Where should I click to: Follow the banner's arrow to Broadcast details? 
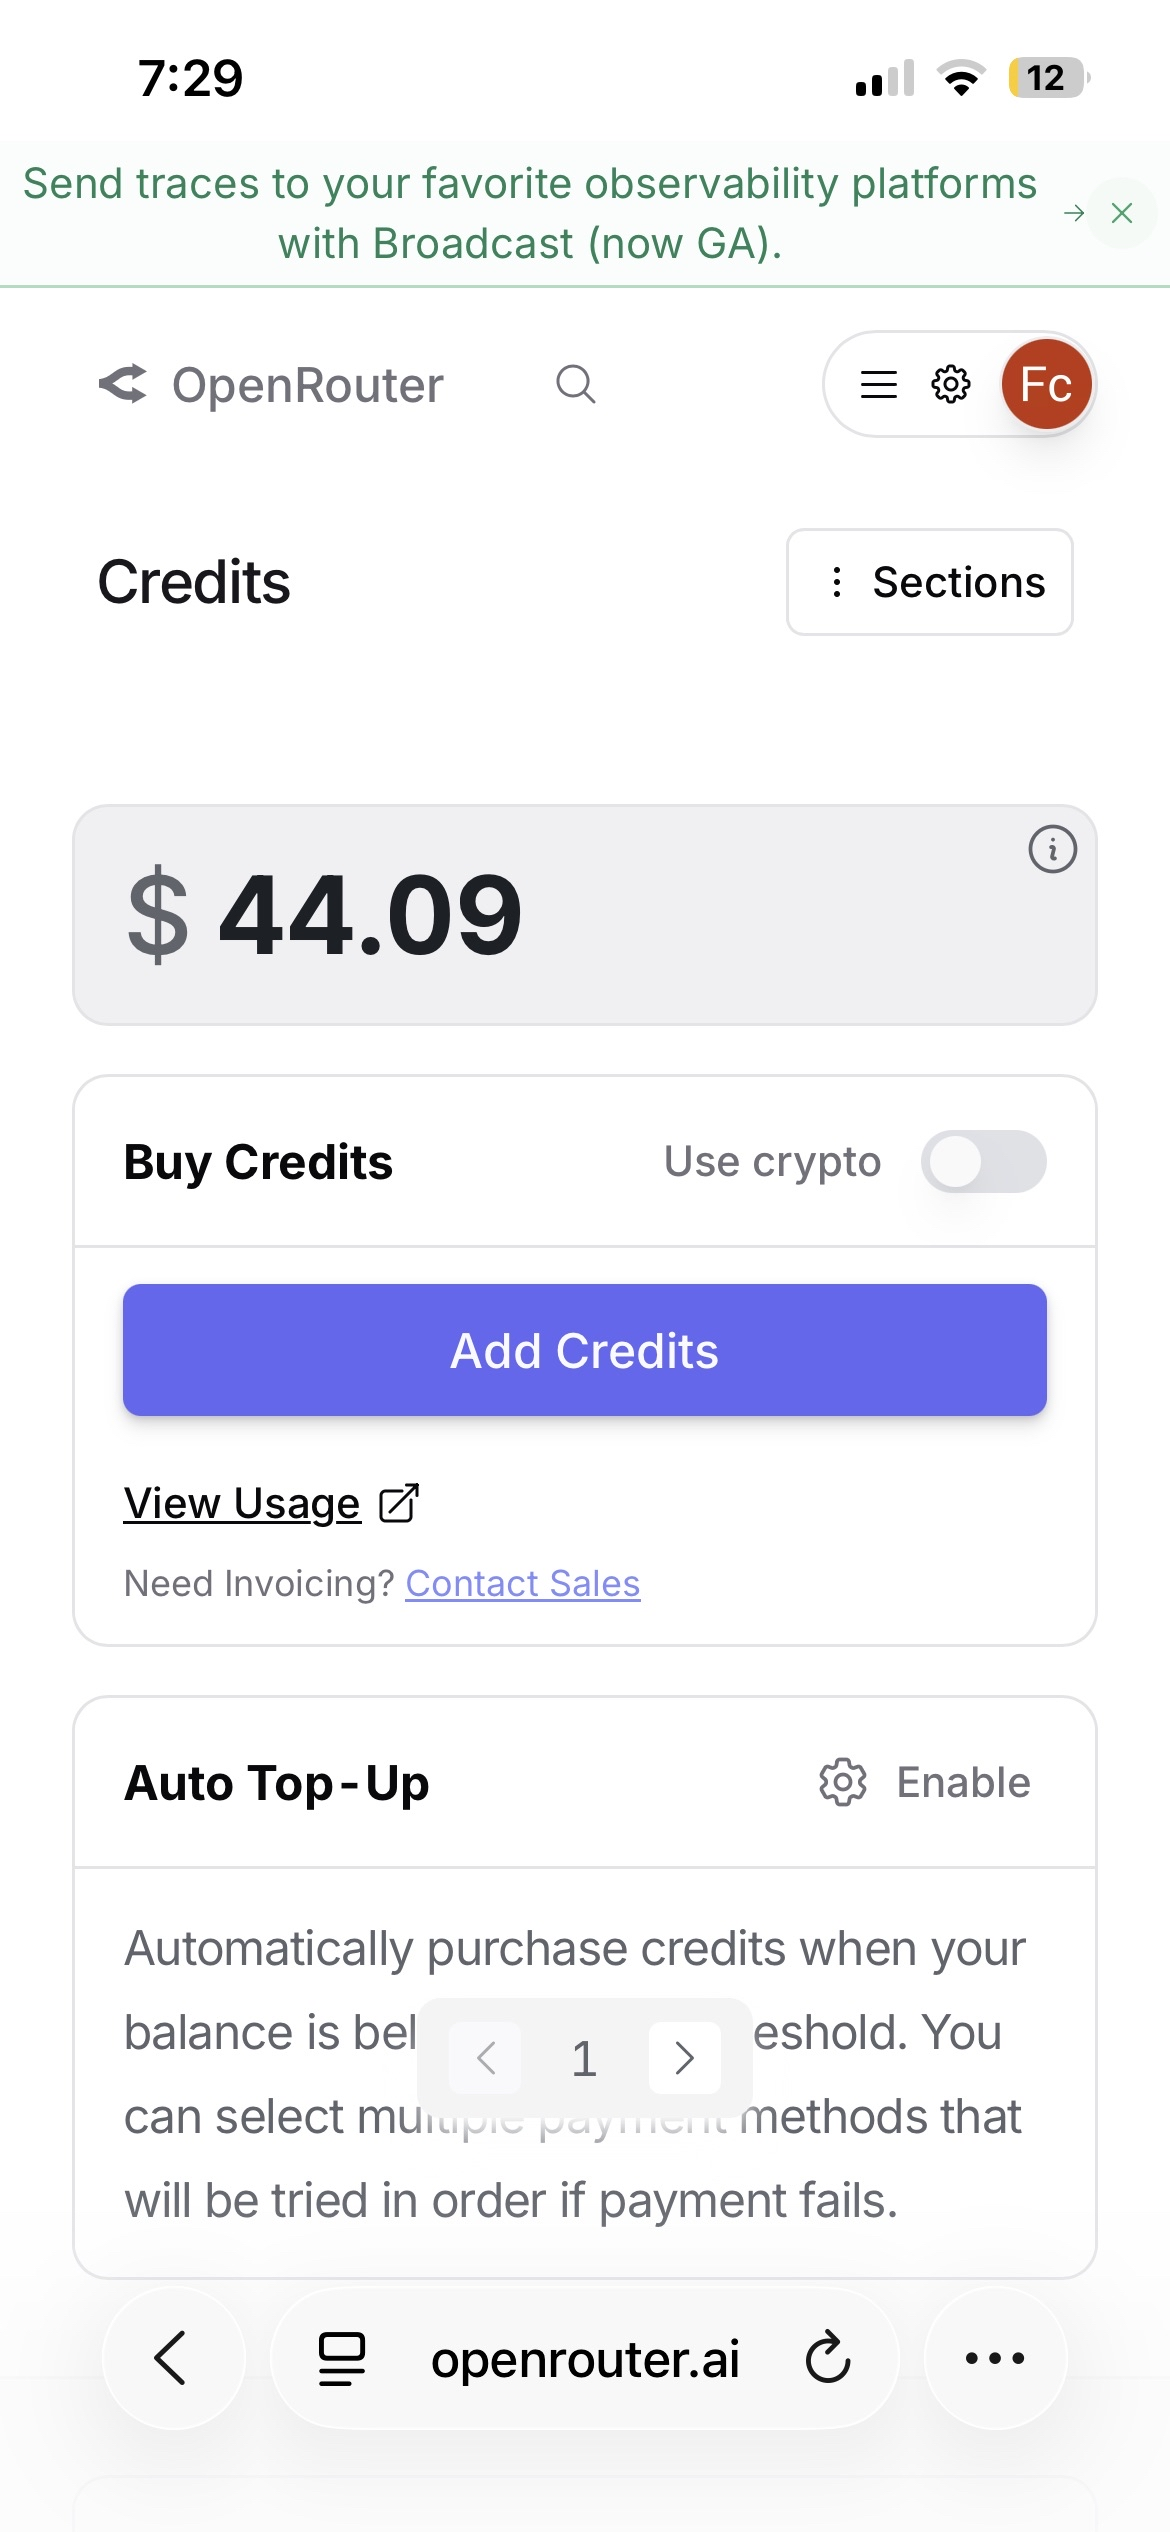click(1074, 213)
